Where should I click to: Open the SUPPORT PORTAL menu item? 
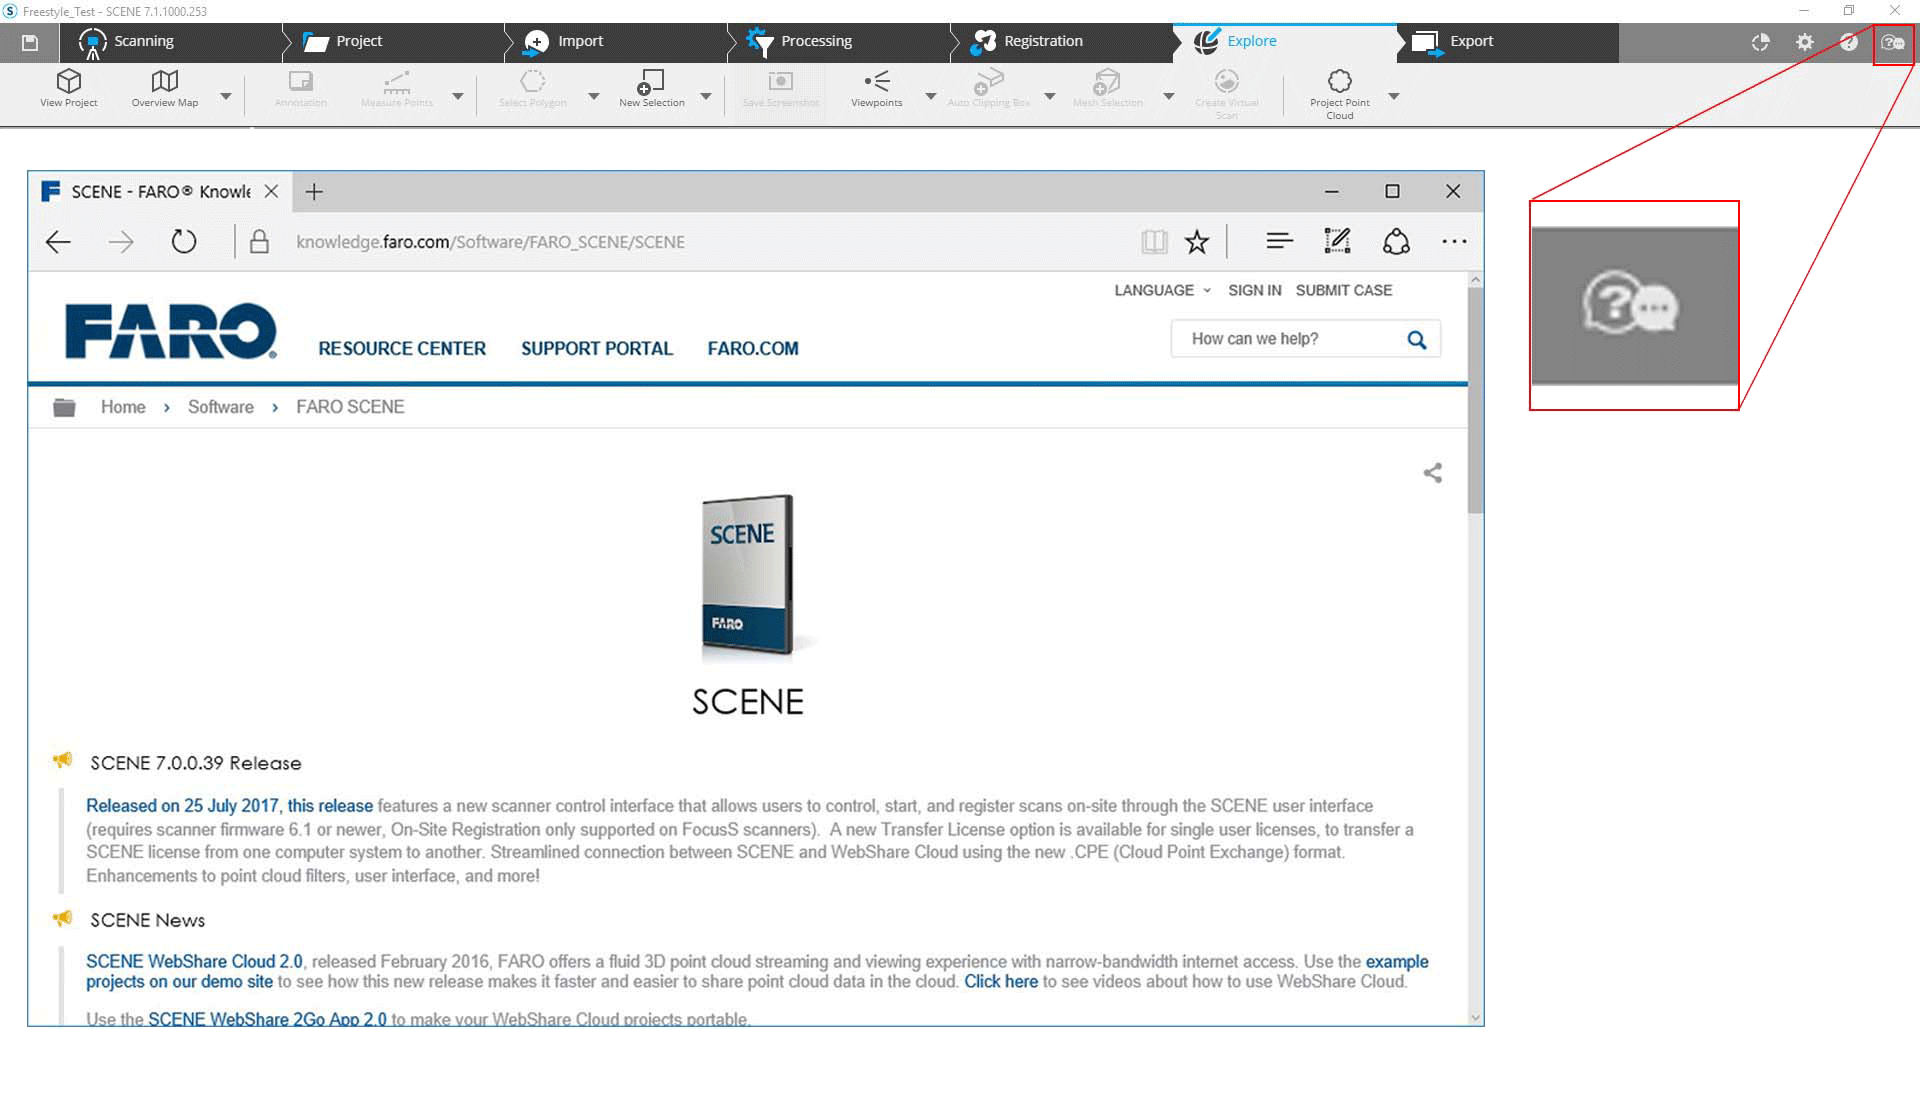pyautogui.click(x=597, y=348)
